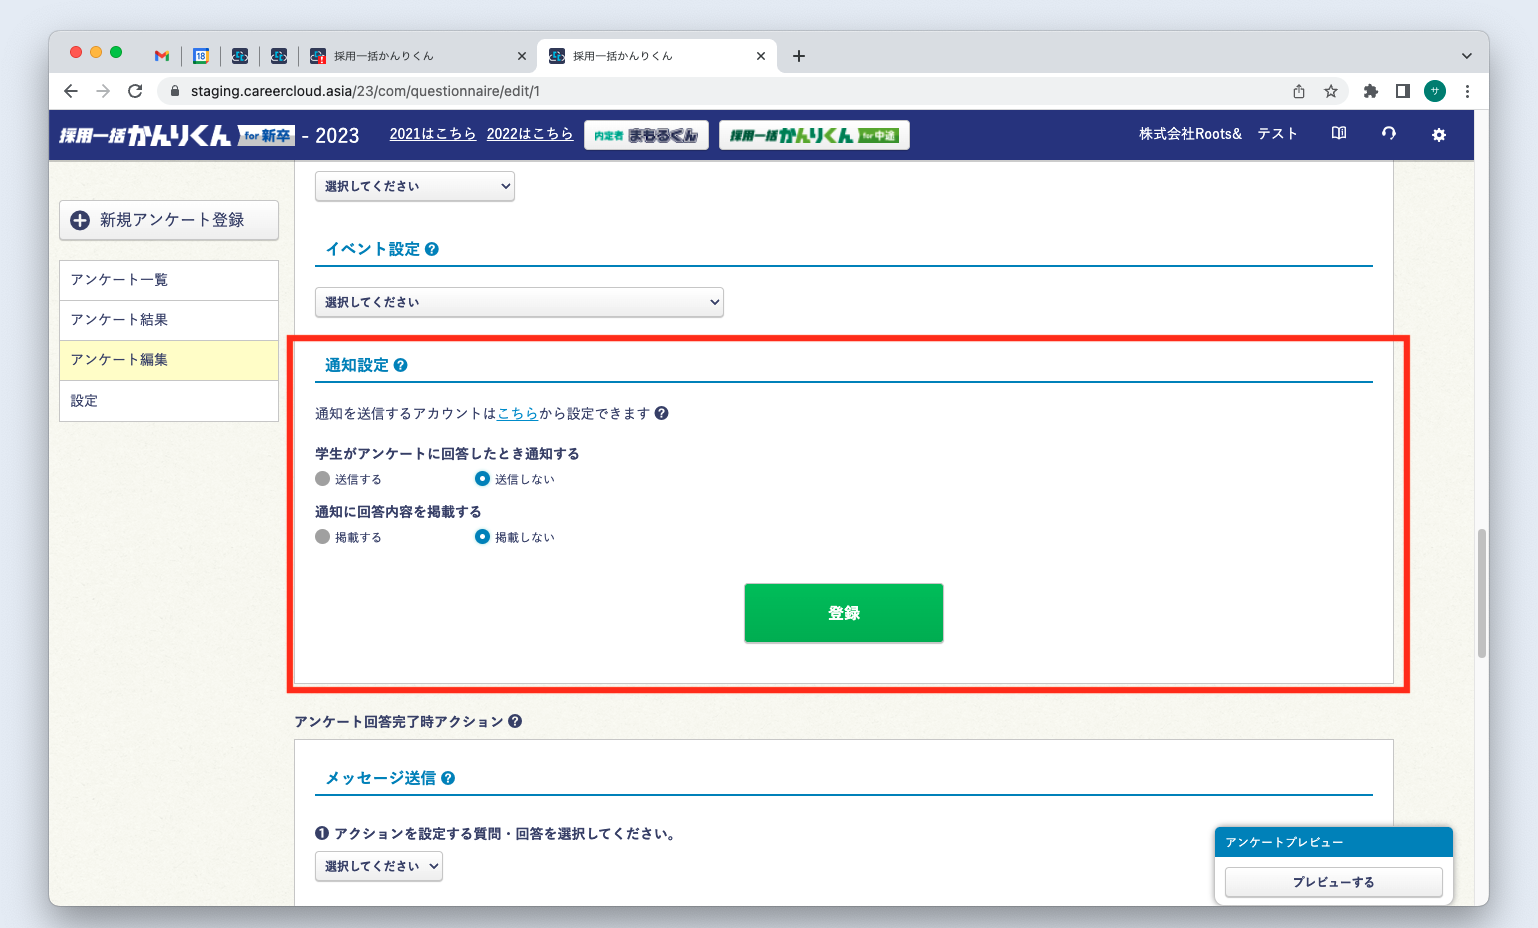Open the topmost 選択してください dropdown
1538x928 pixels.
click(414, 186)
